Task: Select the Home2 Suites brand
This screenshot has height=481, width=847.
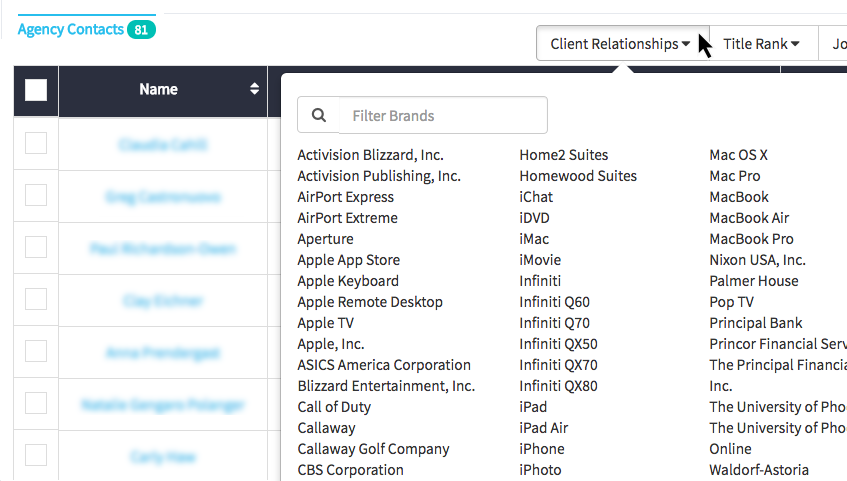Action: pos(564,155)
